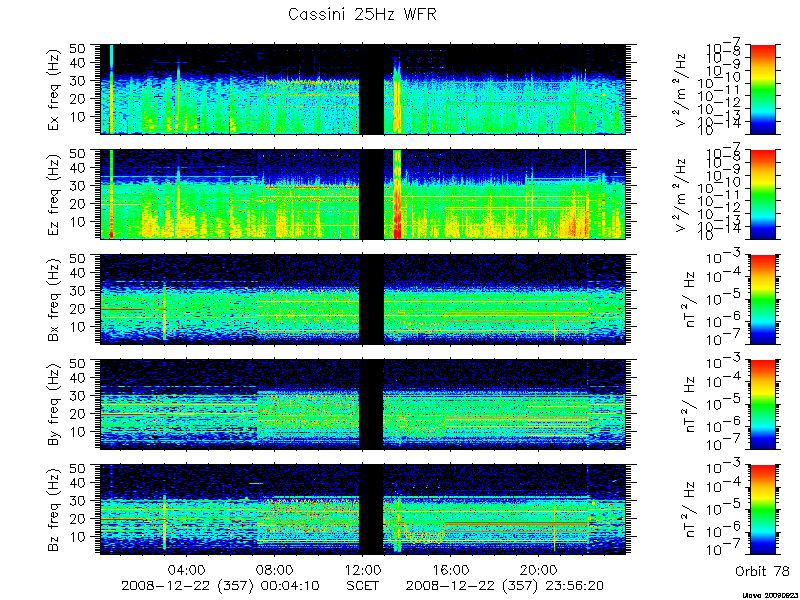Click the '04:00' time axis label
Viewport: 800px width, 600px height.
pyautogui.click(x=187, y=570)
